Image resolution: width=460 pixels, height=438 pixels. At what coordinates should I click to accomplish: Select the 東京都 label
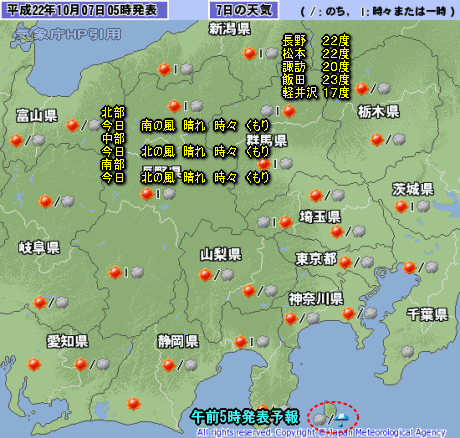click(316, 259)
